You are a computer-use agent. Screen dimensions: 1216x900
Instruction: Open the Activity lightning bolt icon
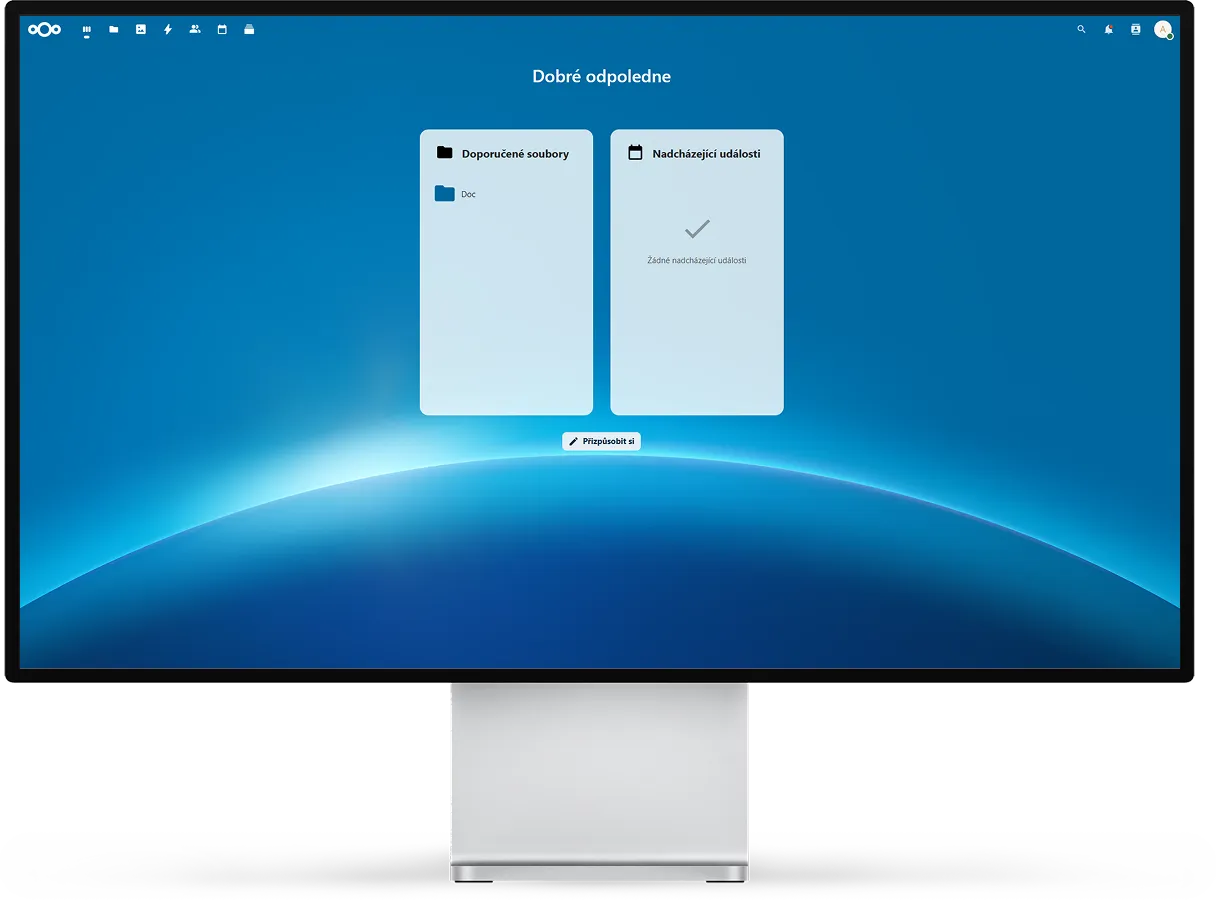[168, 30]
